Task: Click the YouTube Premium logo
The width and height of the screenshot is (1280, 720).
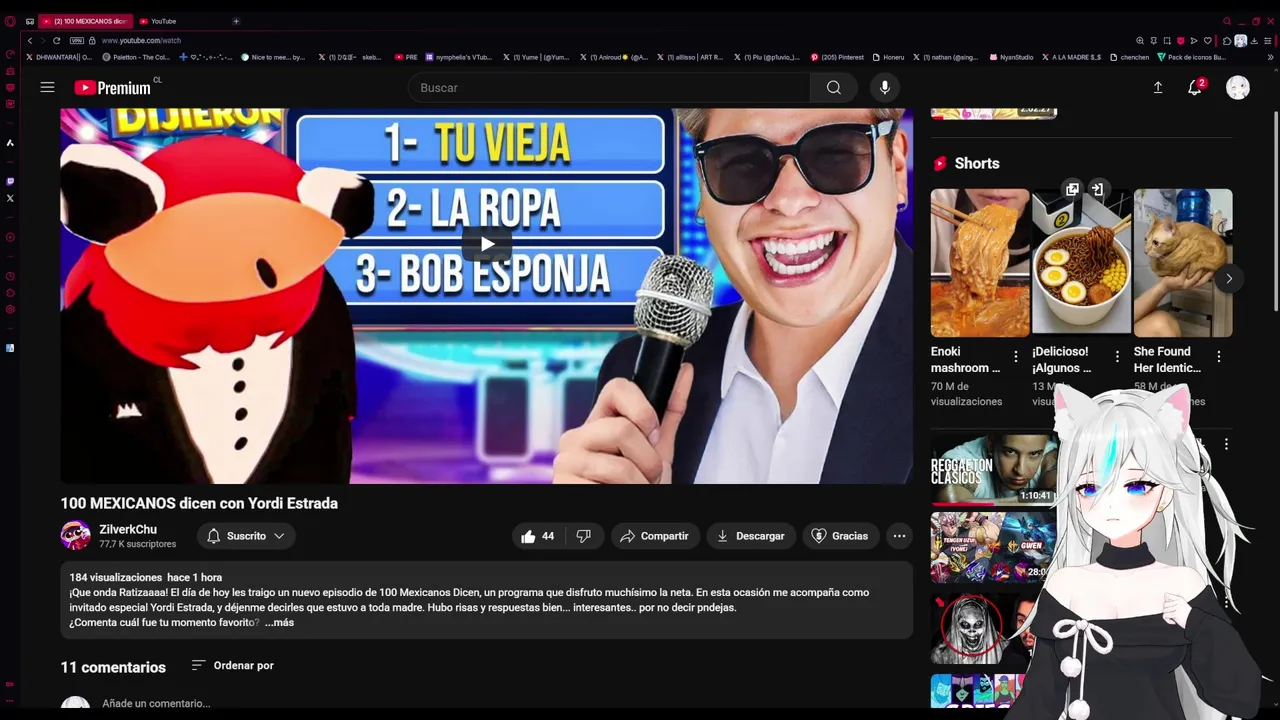Action: [x=112, y=88]
